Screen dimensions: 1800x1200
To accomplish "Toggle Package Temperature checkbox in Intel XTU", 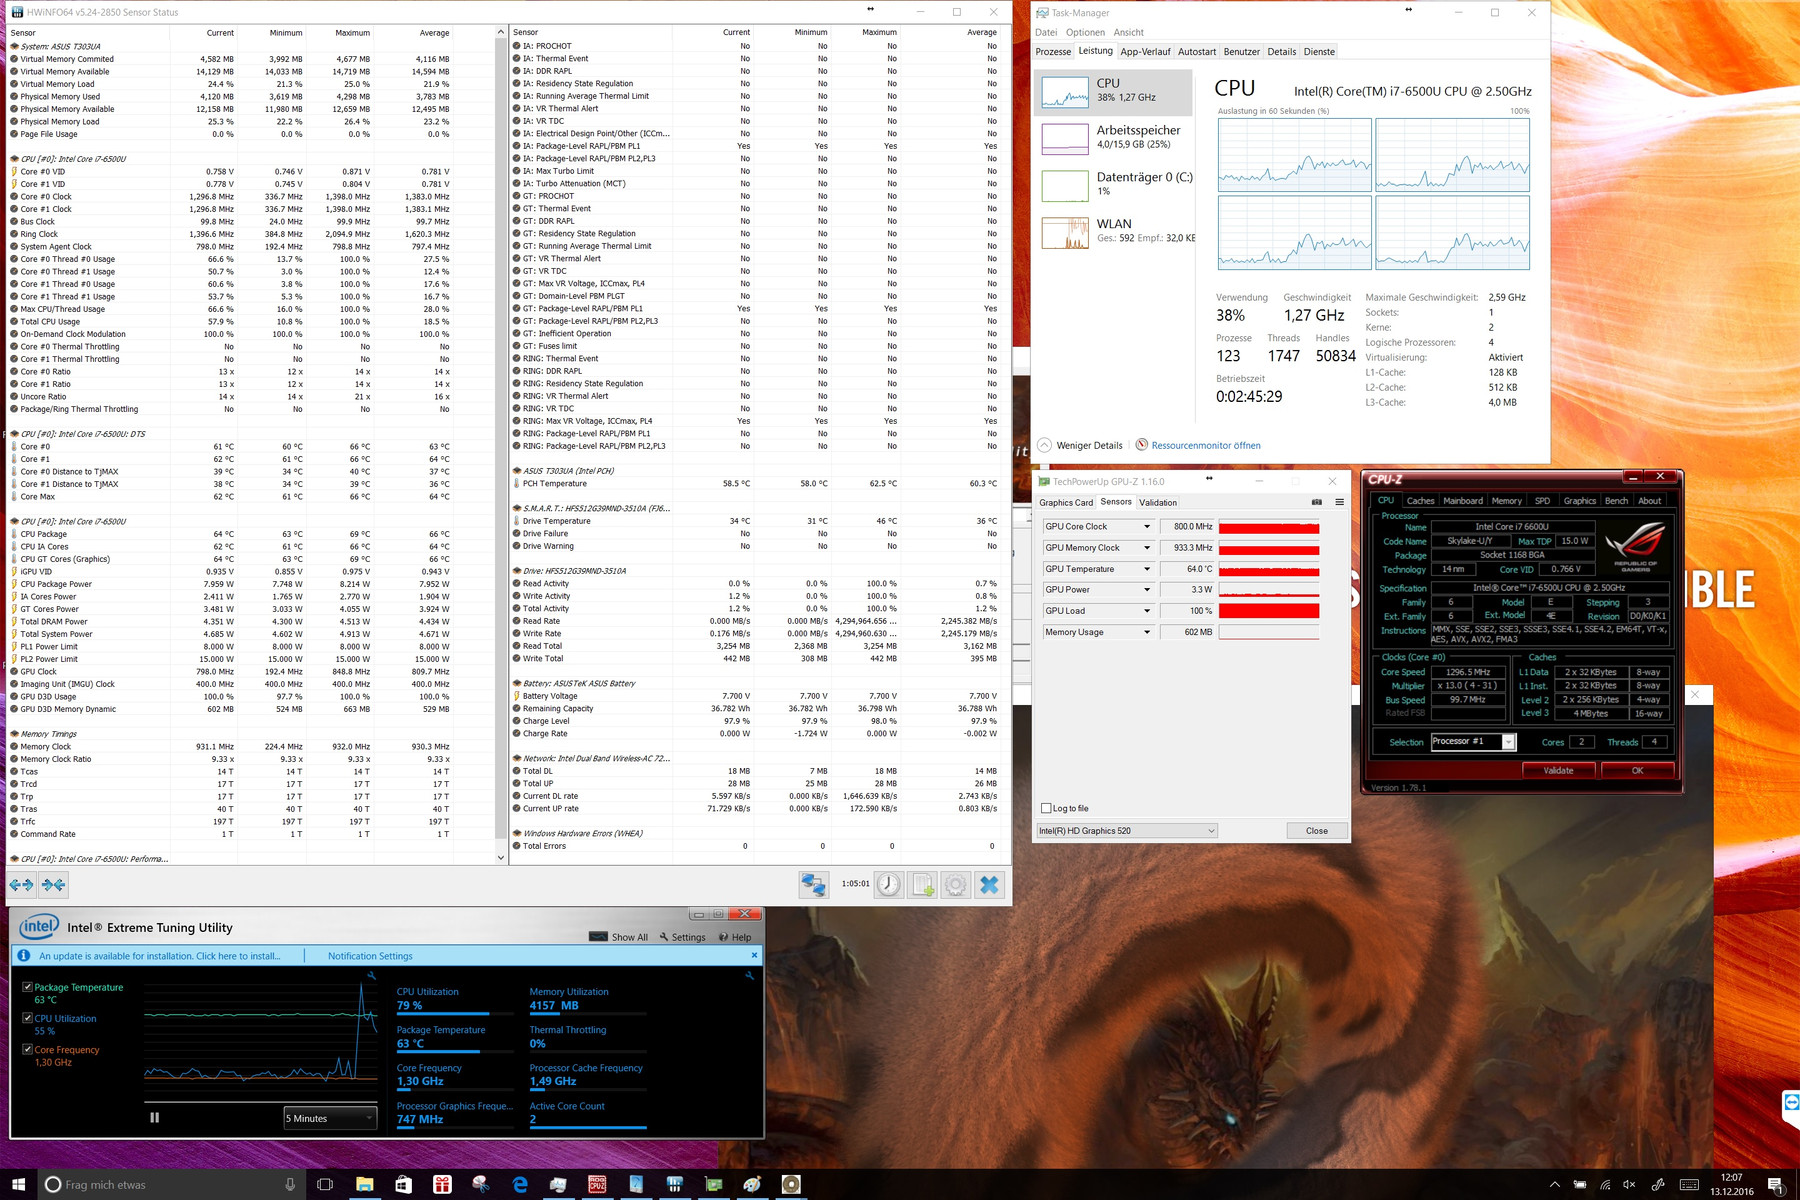I will coord(28,987).
